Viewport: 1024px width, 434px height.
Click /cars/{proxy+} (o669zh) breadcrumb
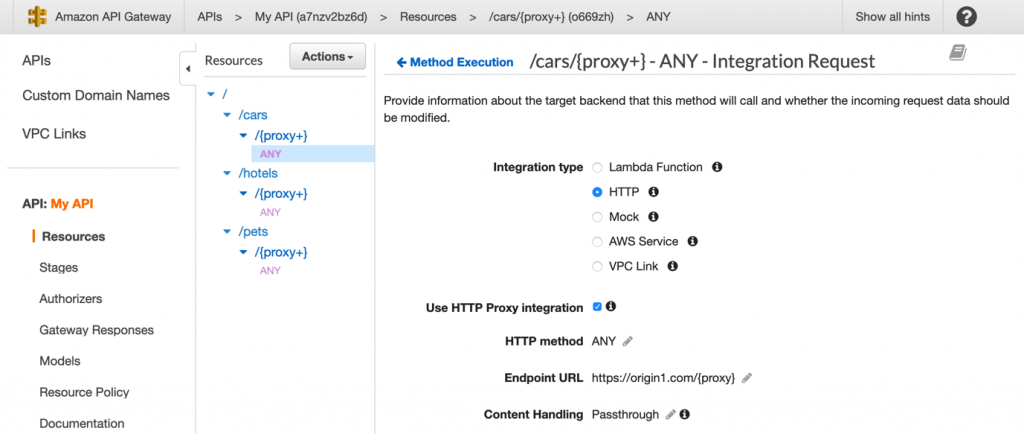pyautogui.click(x=551, y=17)
